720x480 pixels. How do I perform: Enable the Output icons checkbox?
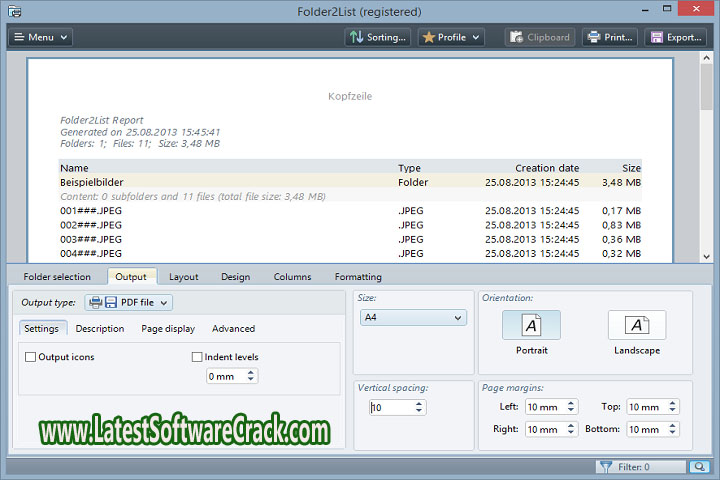31,357
